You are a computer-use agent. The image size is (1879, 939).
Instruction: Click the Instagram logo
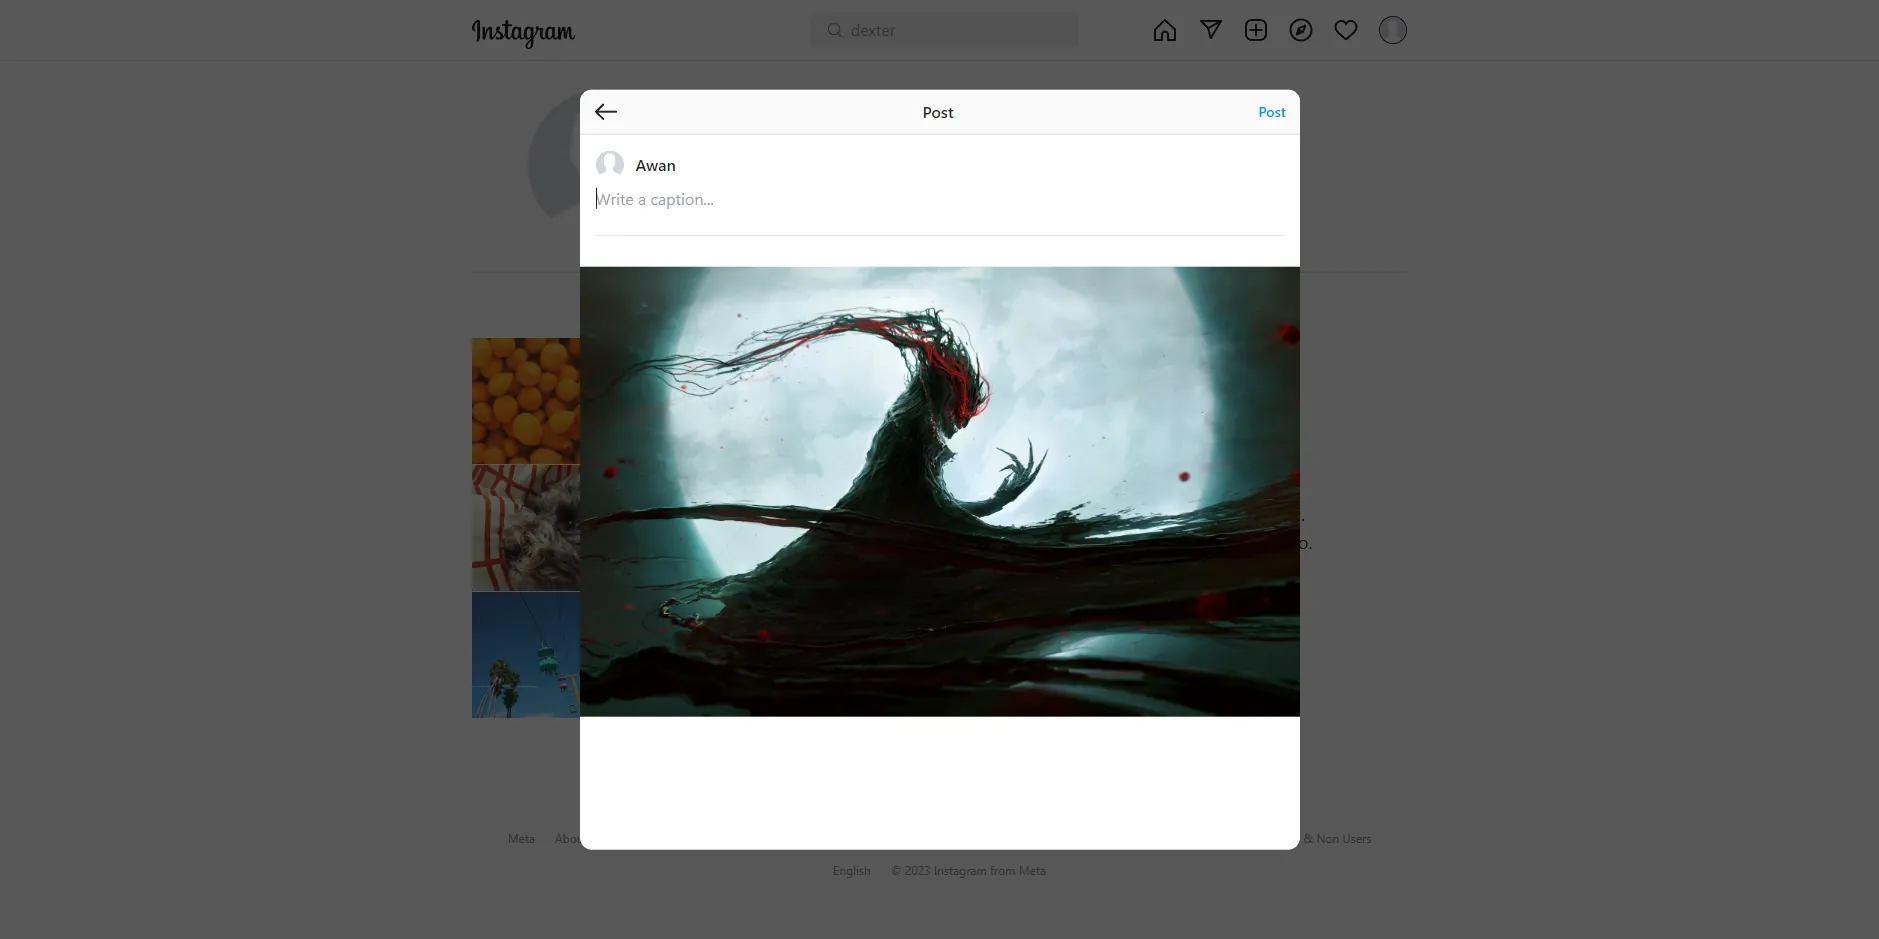tap(523, 32)
